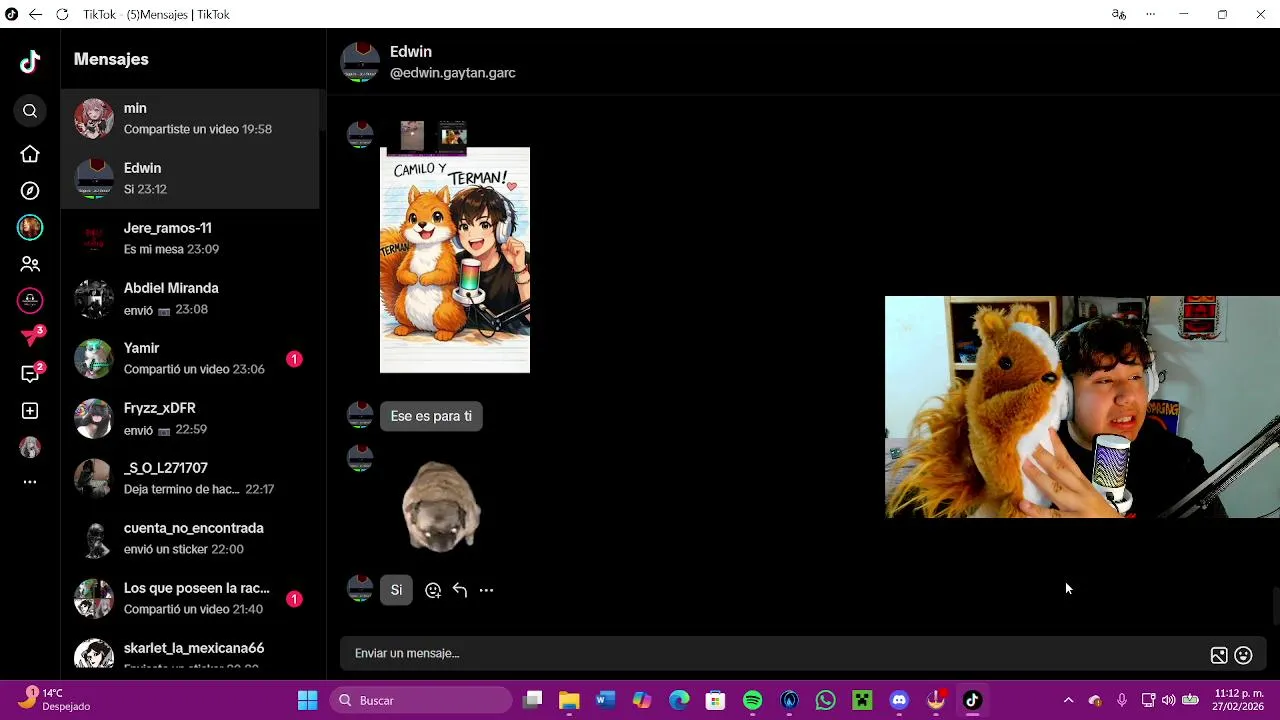Image resolution: width=1280 pixels, height=720 pixels.
Task: Open the Fryzz_xDFR conversation
Action: pyautogui.click(x=190, y=418)
